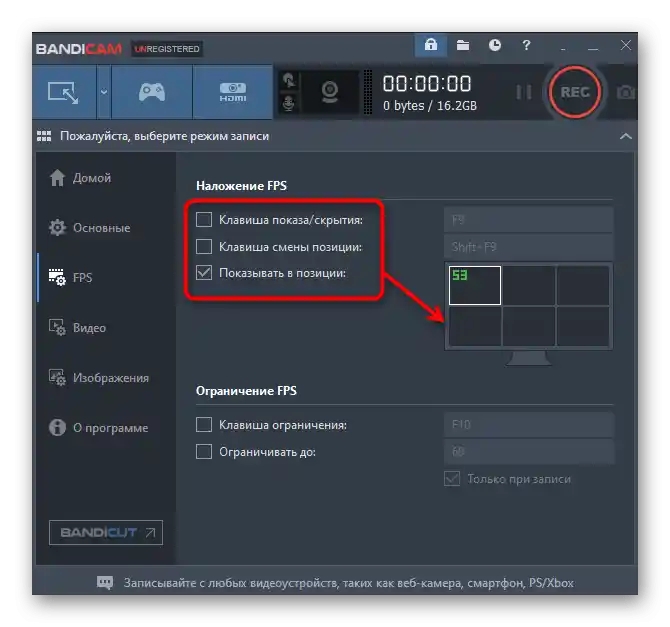Select the screen recording mode icon
Image resolution: width=670 pixels, height=627 pixels.
pos(64,92)
